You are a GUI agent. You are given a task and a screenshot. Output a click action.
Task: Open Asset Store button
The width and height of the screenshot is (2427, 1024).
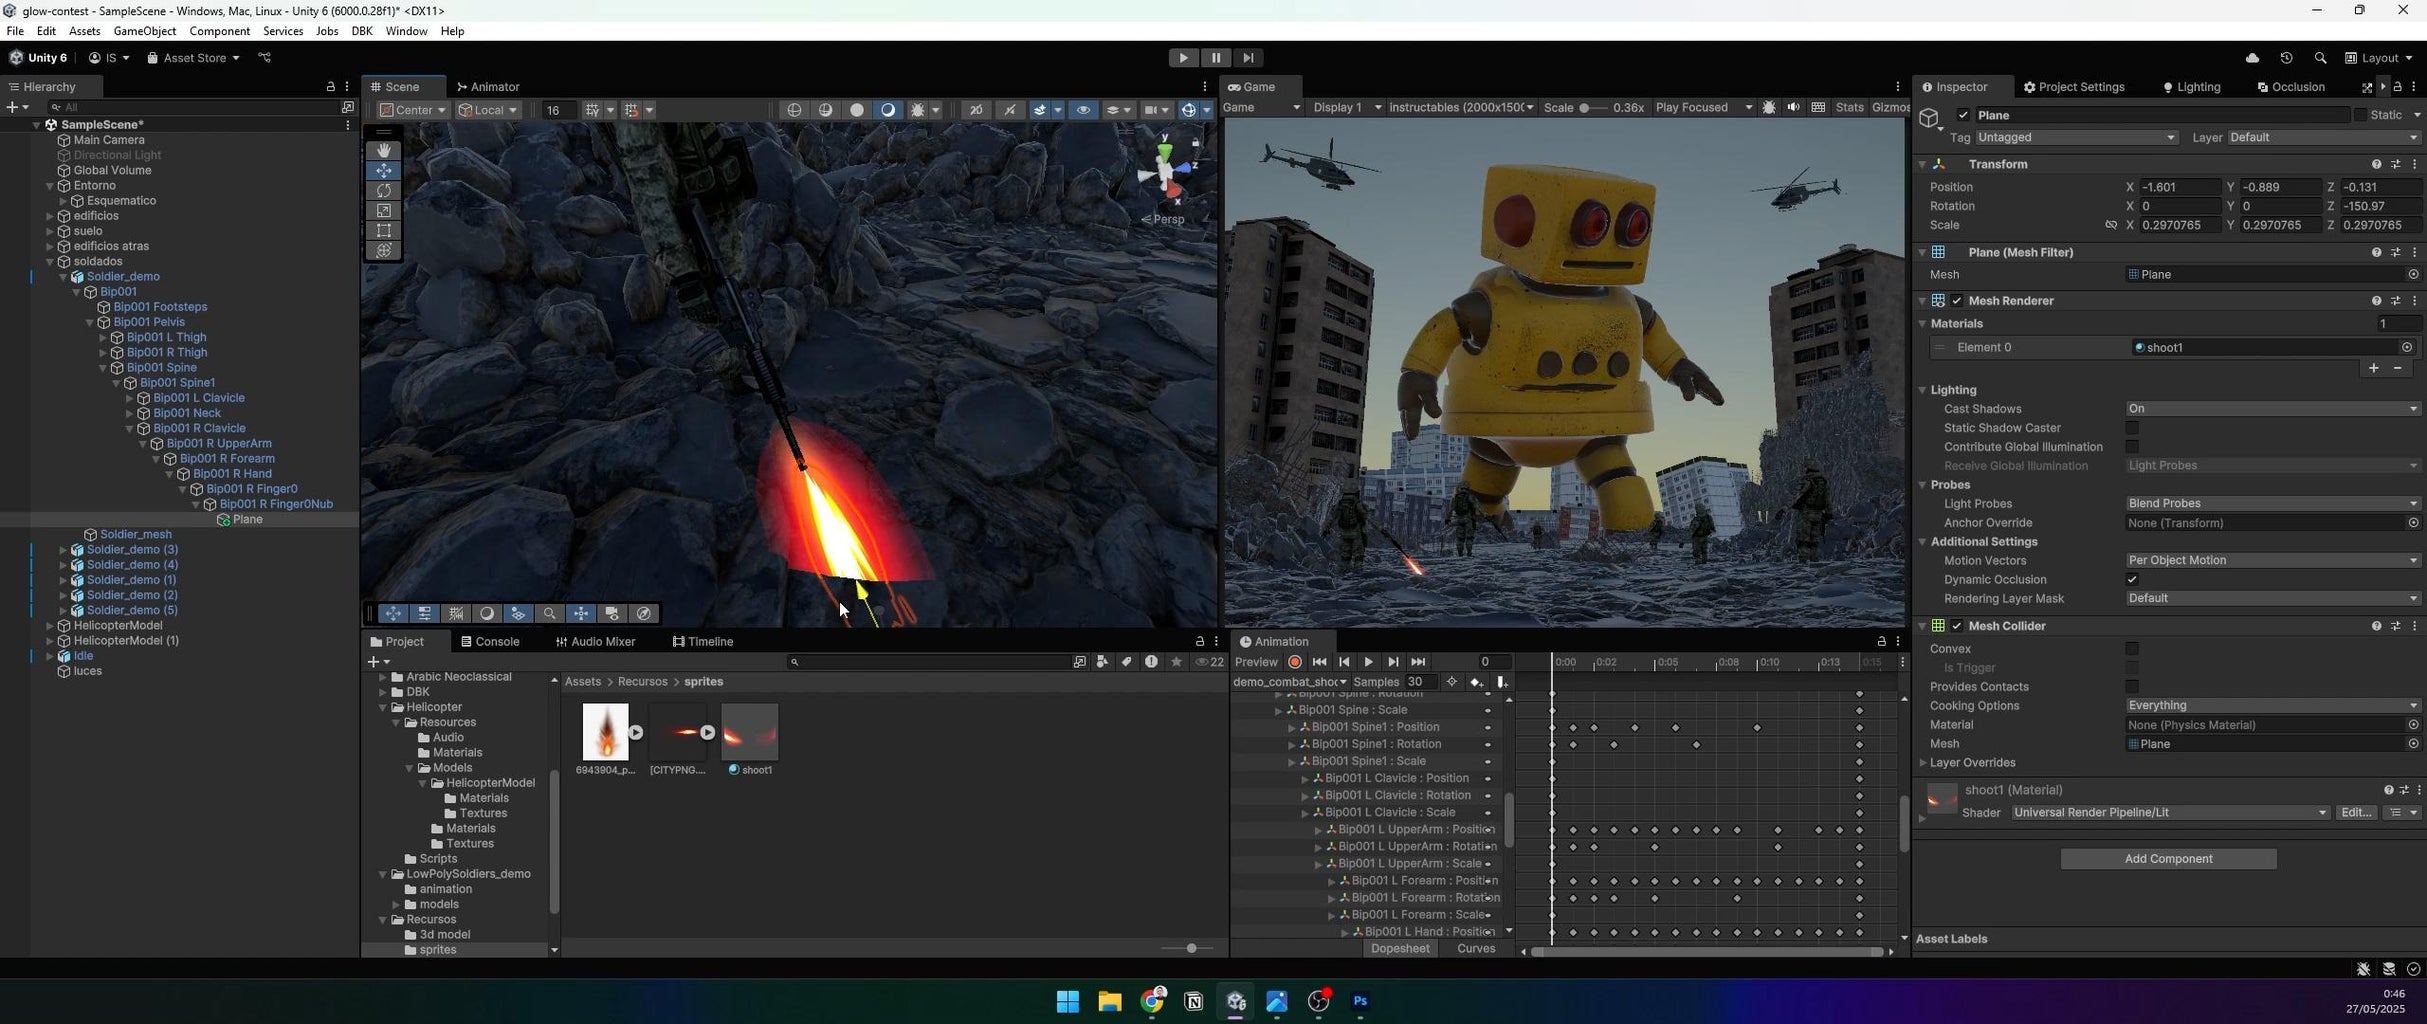[193, 58]
